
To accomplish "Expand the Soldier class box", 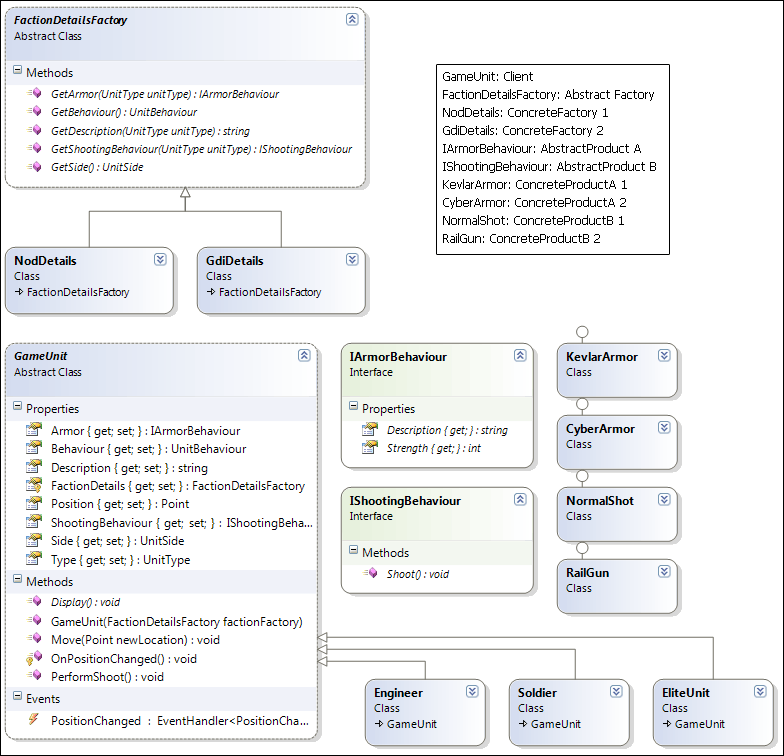I will click(x=616, y=692).
